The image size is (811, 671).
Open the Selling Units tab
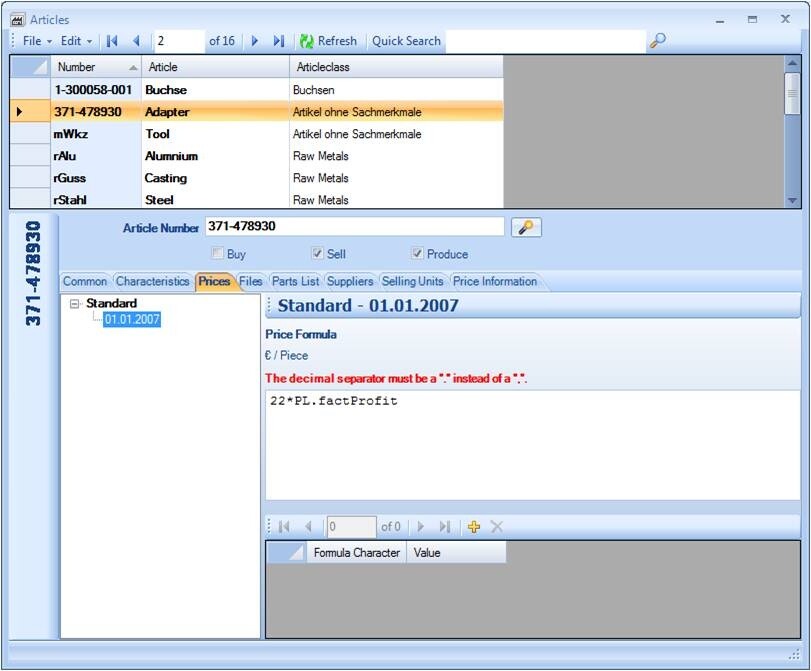pyautogui.click(x=412, y=281)
